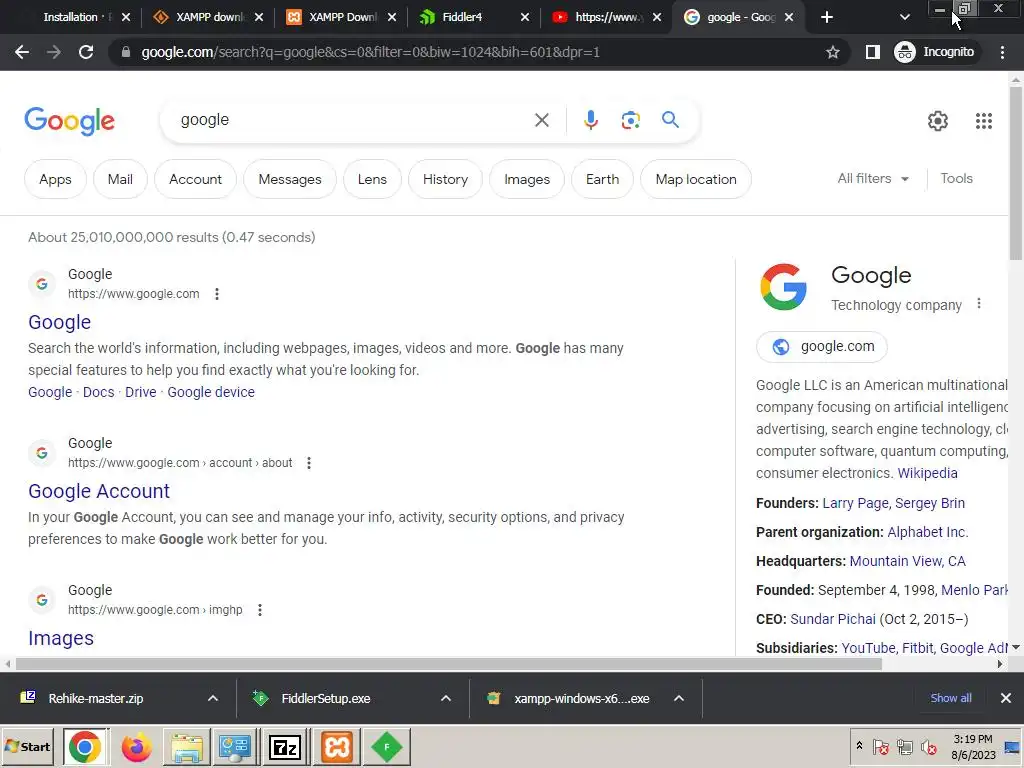Click the horizontal scrollbar thumb

tap(449, 664)
